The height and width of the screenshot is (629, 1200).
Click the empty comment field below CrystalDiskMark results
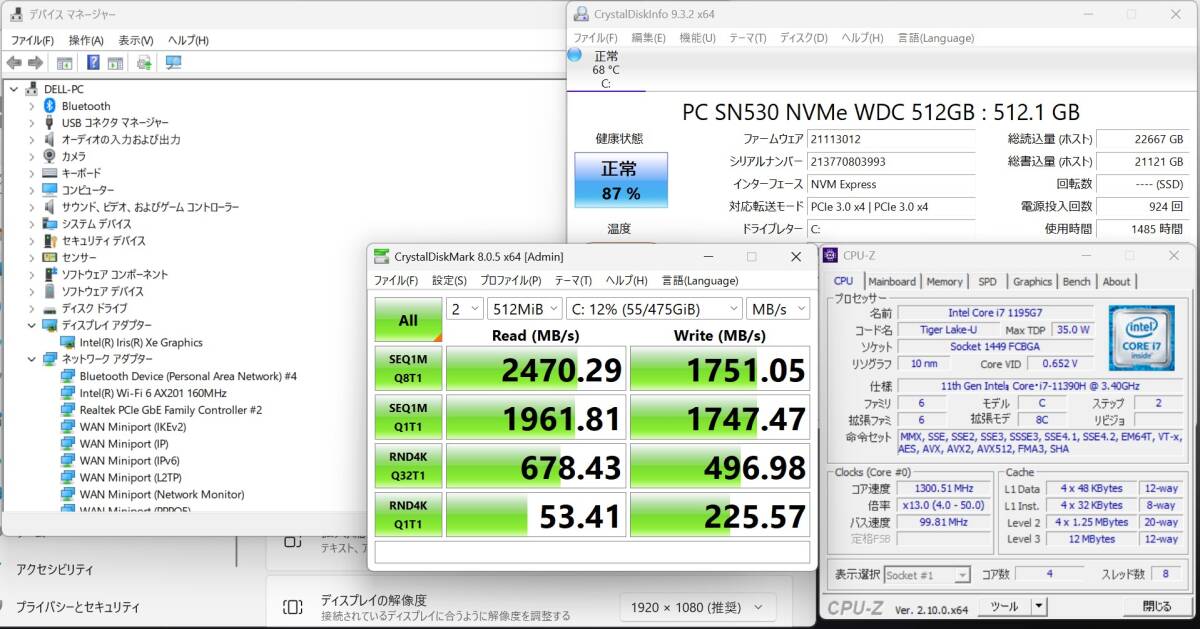[592, 551]
